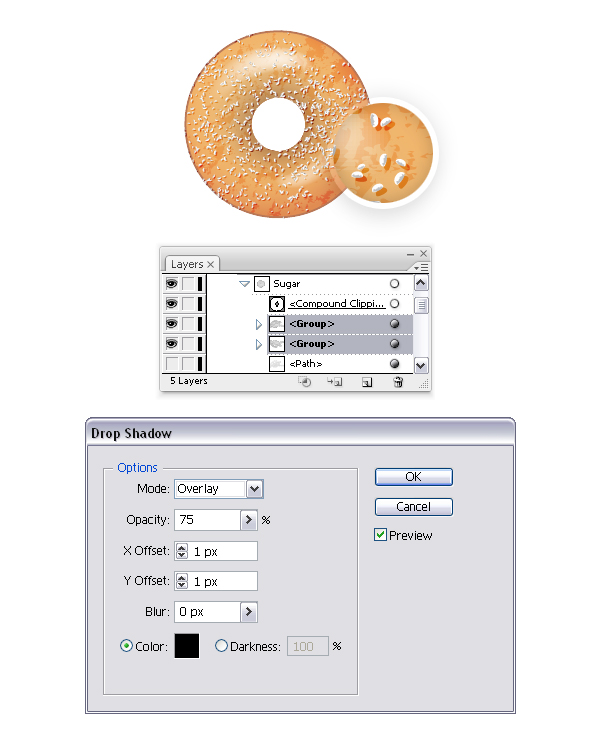Select the Darkness radio button

tap(221, 646)
